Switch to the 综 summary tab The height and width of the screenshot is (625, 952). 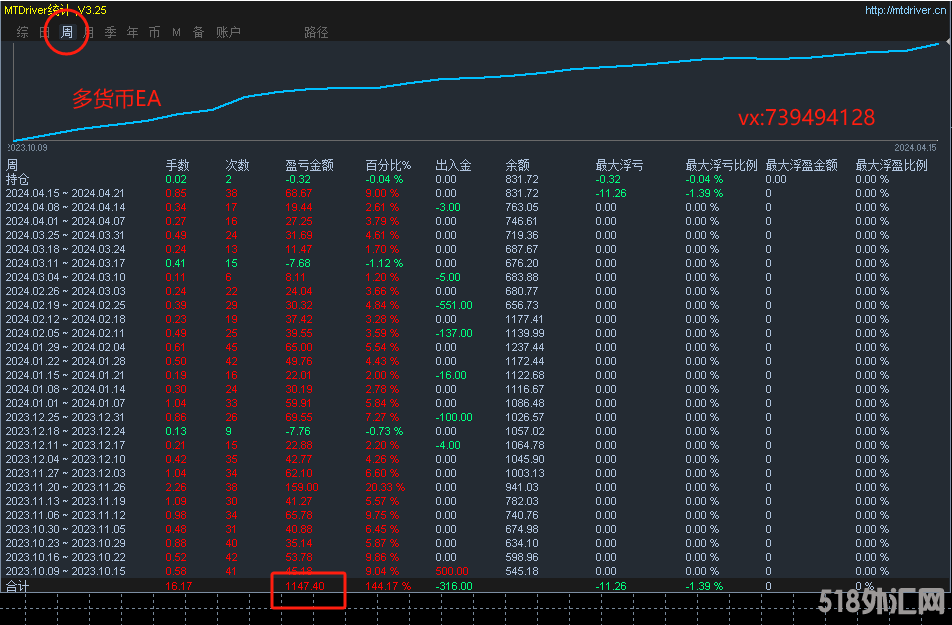tap(22, 32)
